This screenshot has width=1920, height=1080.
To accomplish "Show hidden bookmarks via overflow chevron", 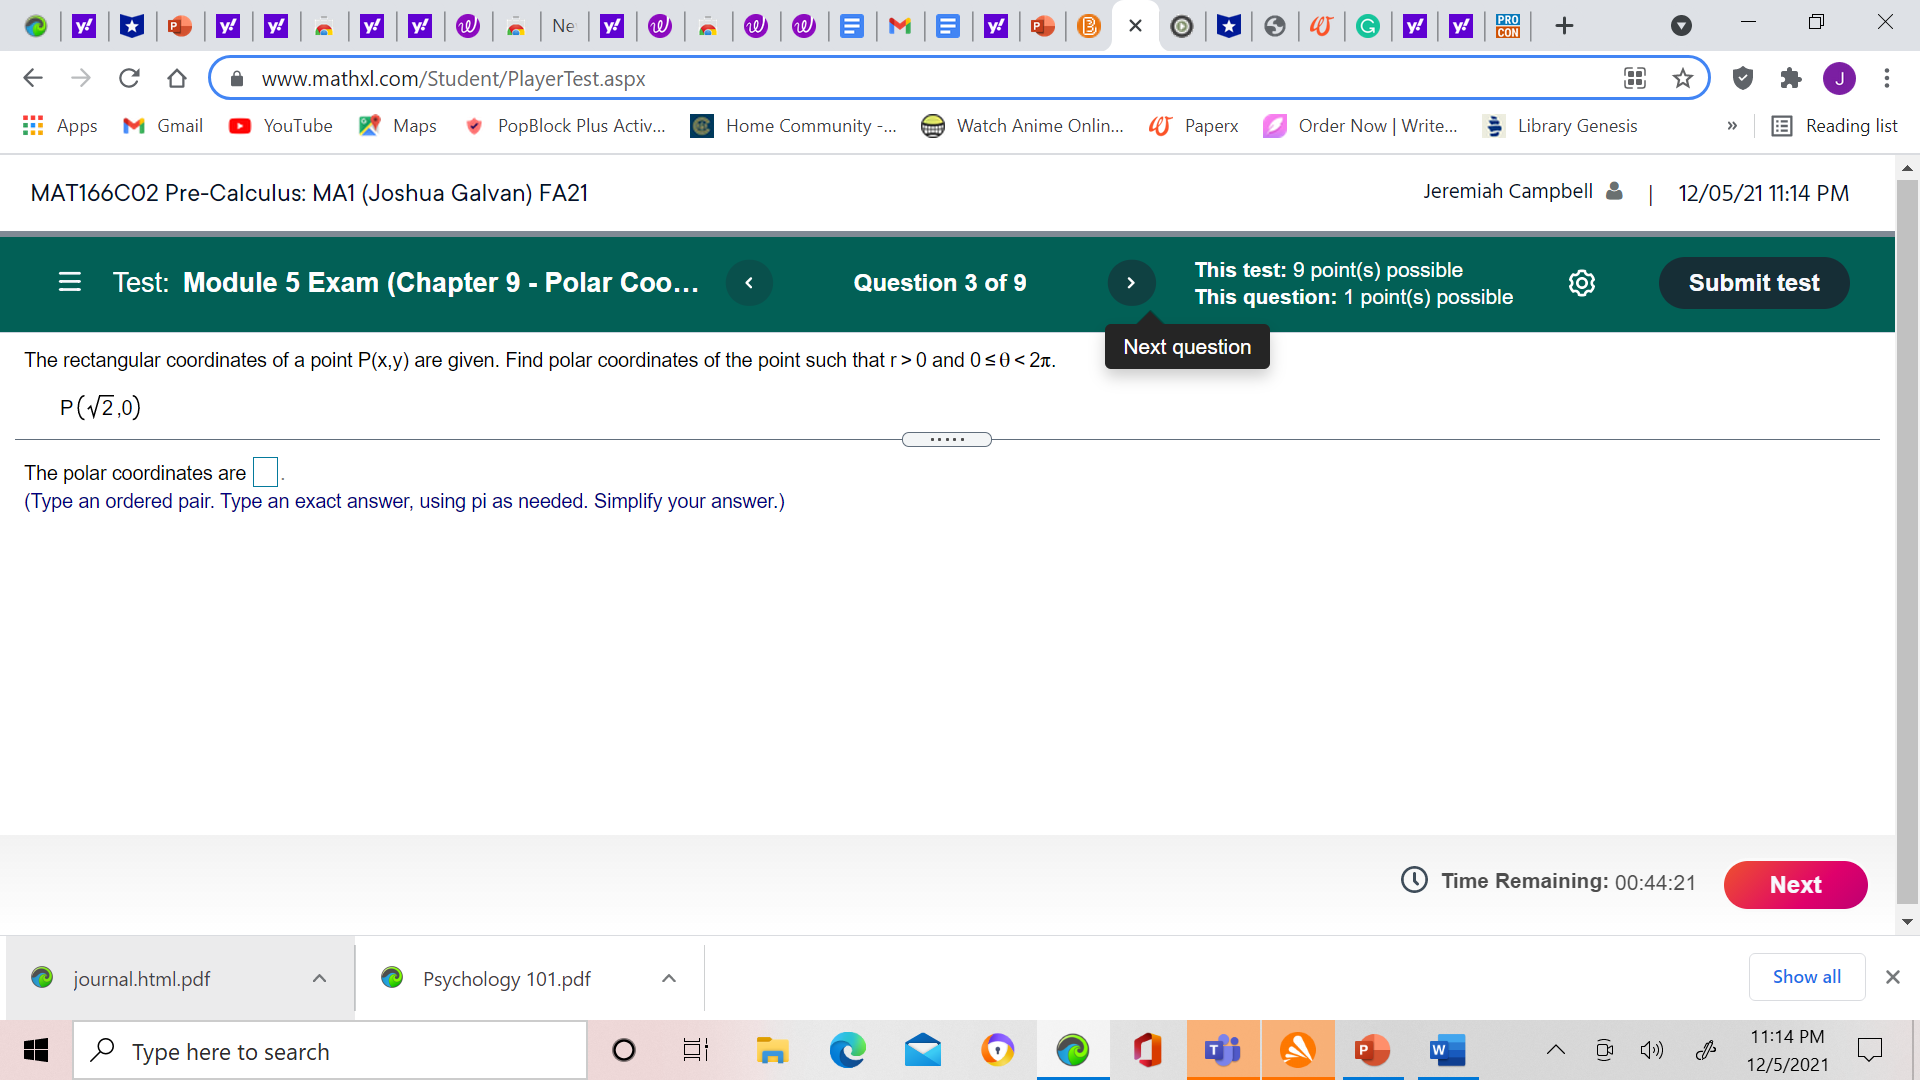I will pyautogui.click(x=1733, y=126).
